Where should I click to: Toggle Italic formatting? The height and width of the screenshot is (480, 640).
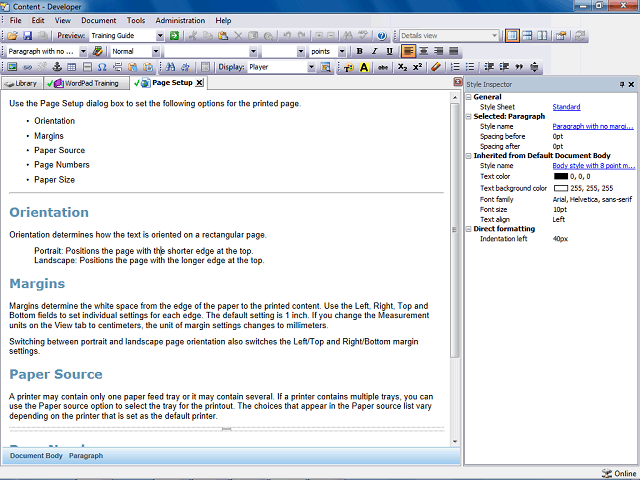click(374, 51)
